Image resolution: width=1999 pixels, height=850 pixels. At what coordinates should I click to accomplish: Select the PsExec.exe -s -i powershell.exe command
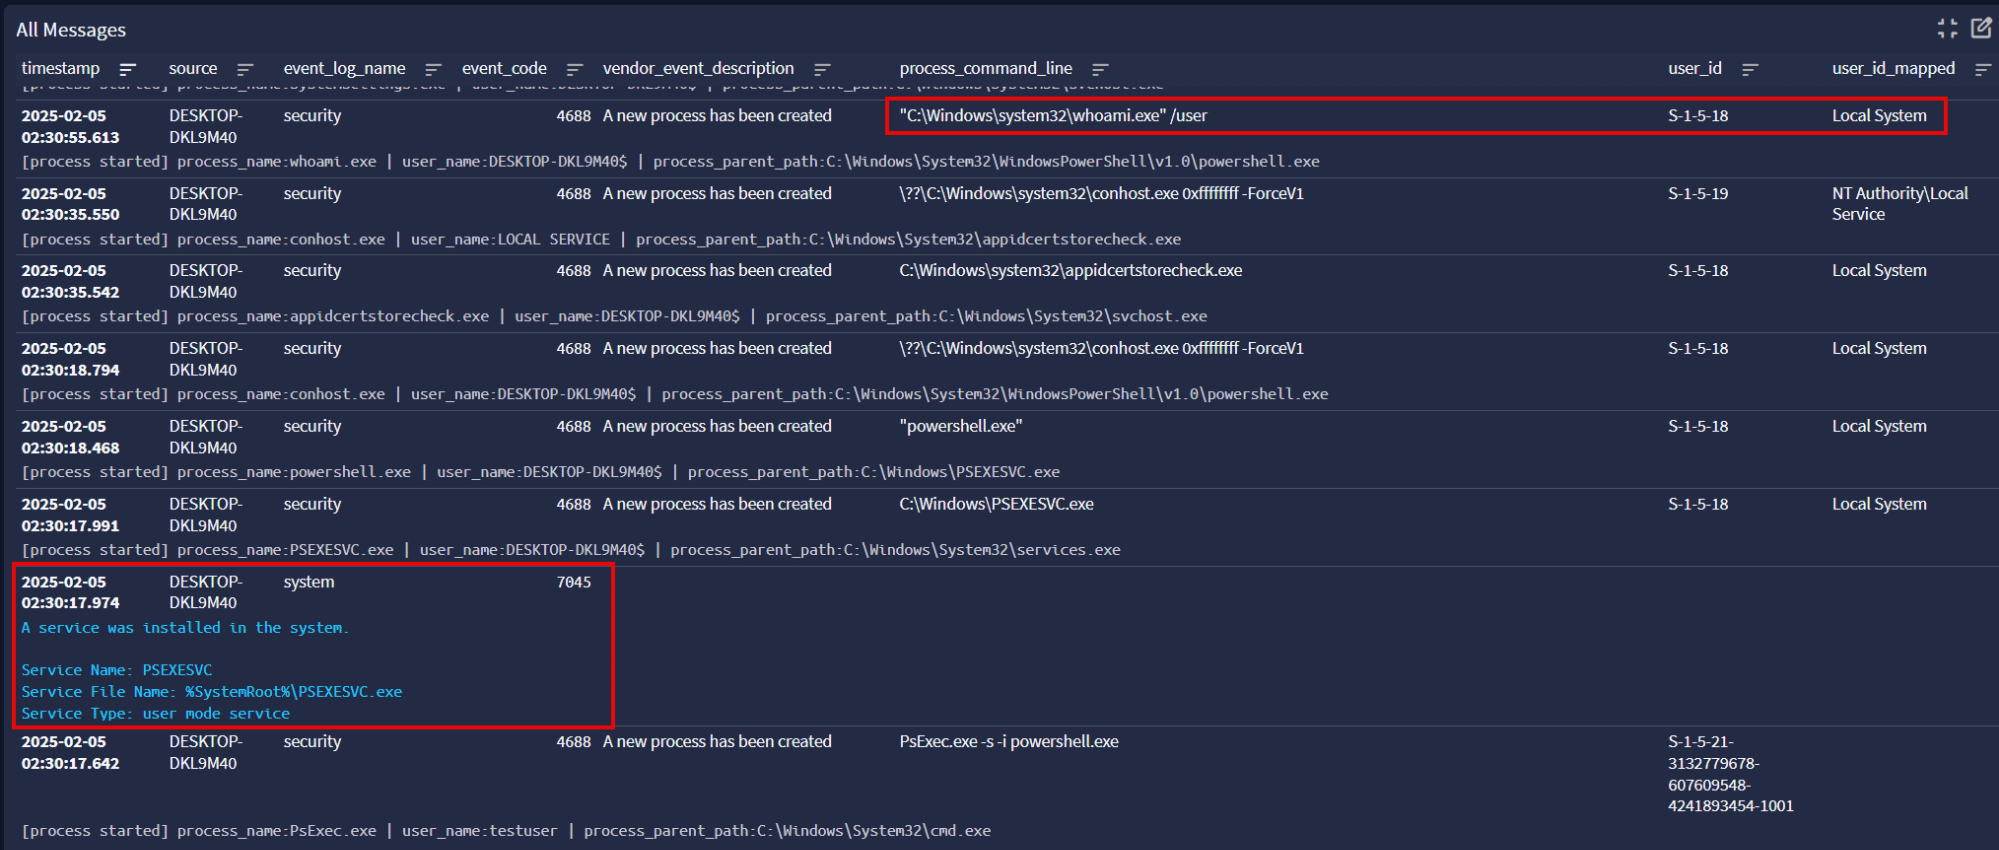[1008, 742]
